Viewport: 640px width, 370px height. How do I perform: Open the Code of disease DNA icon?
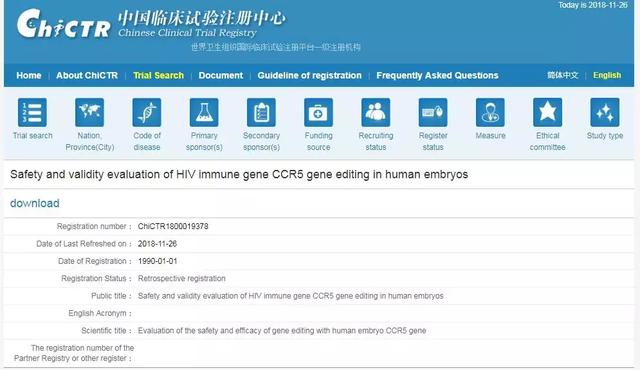[x=147, y=112]
